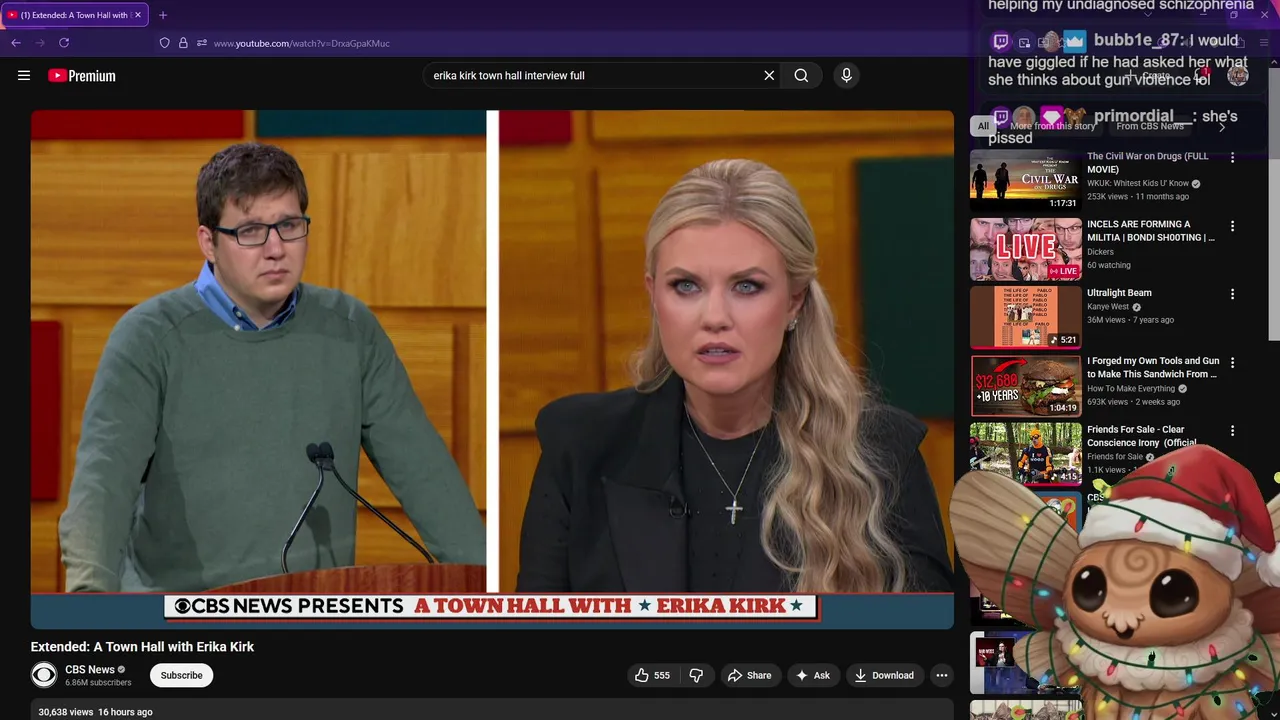Open the shield tracking protection icon
This screenshot has height=720, width=1280.
165,43
